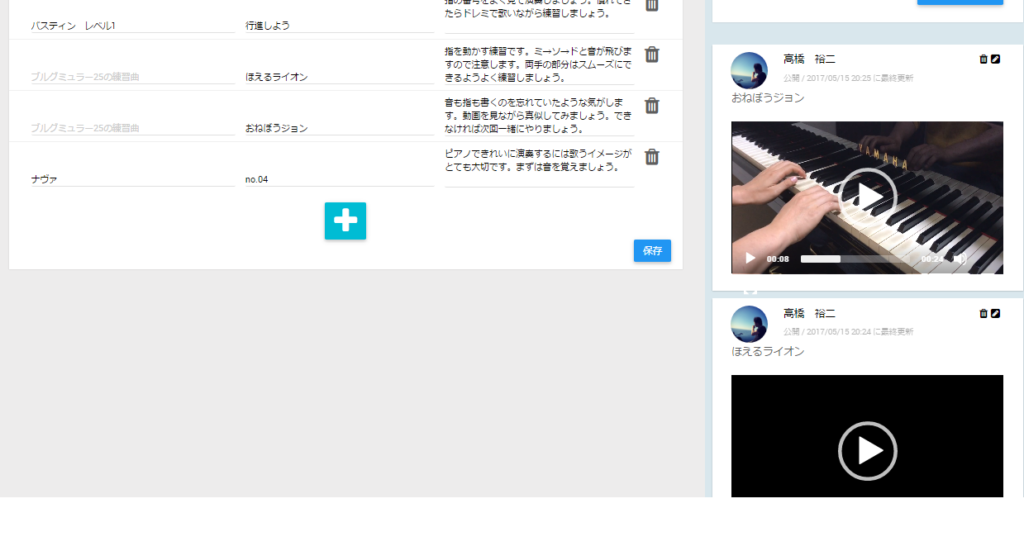Delete the ほえるライオン row with trash icon
Screen dimensions: 1024x546
[652, 55]
